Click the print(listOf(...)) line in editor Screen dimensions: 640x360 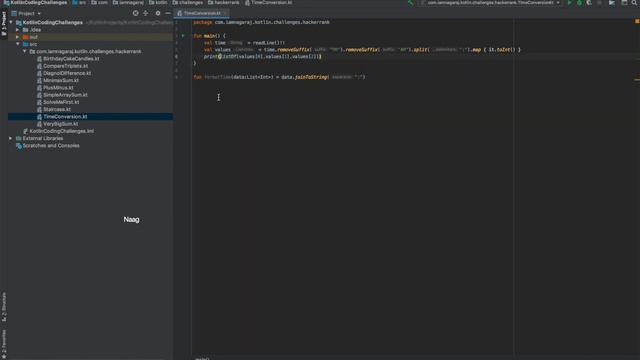pos(262,57)
